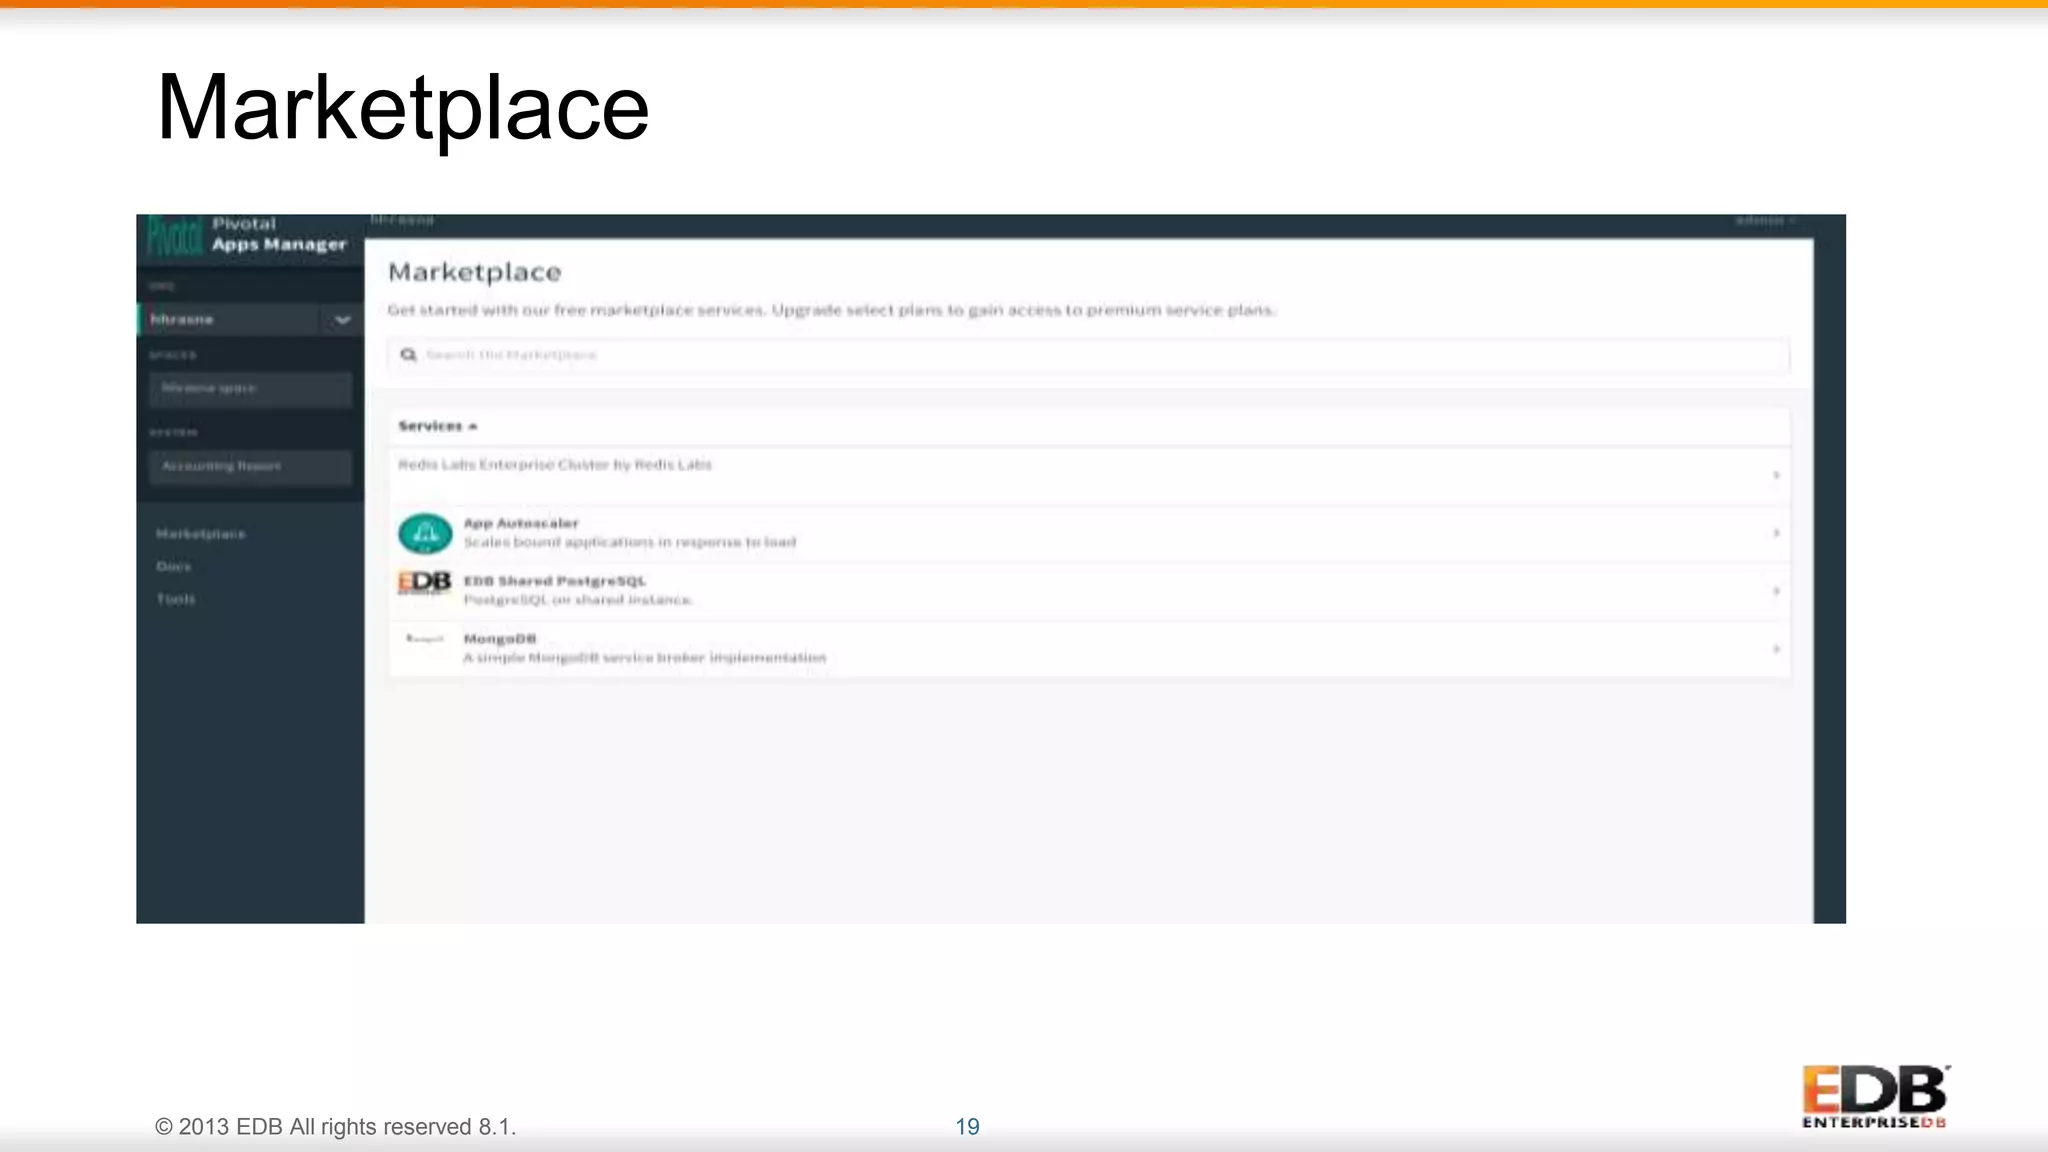The image size is (2048, 1152).
Task: Open Marketplace in the sidebar
Action: (201, 534)
